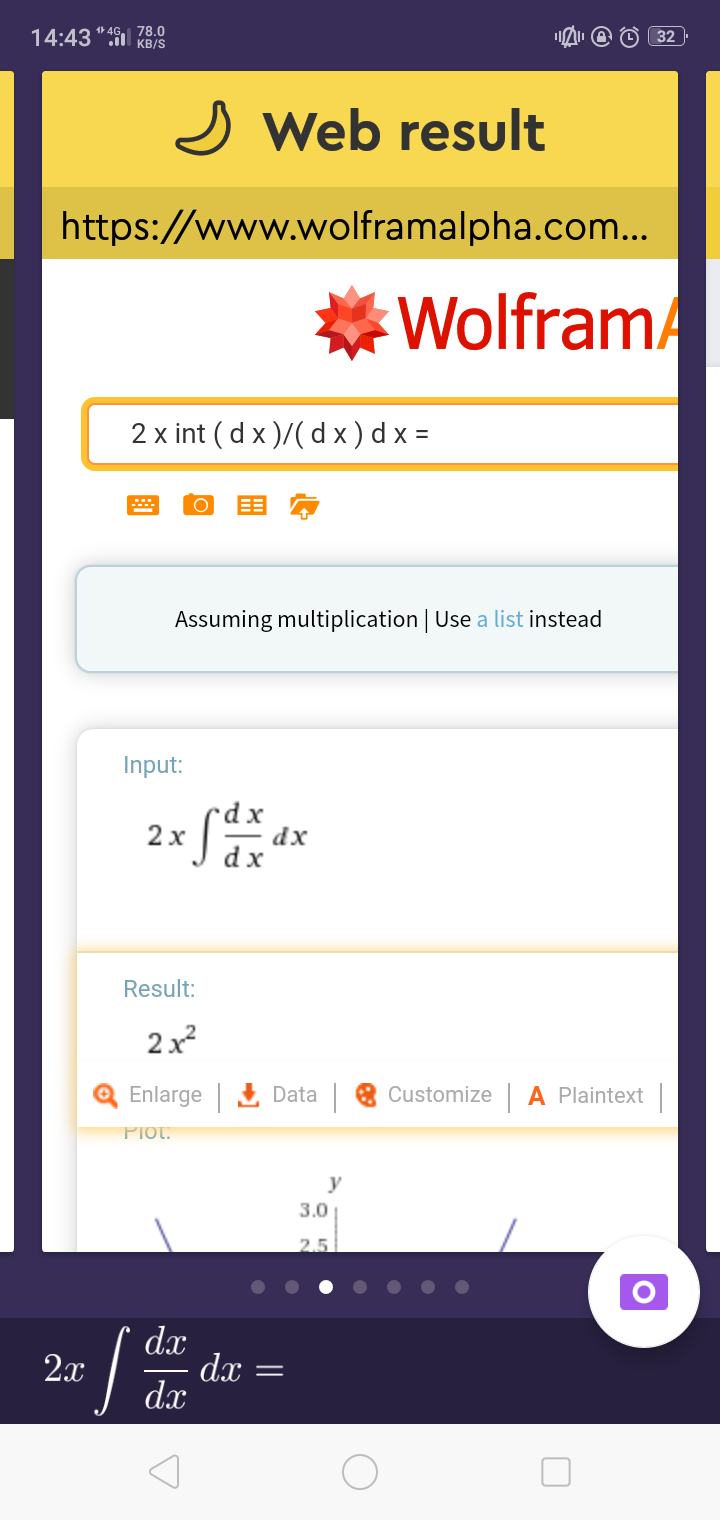Tap the orange camera image-input icon
Image resolution: width=720 pixels, height=1520 pixels.
[x=198, y=506]
